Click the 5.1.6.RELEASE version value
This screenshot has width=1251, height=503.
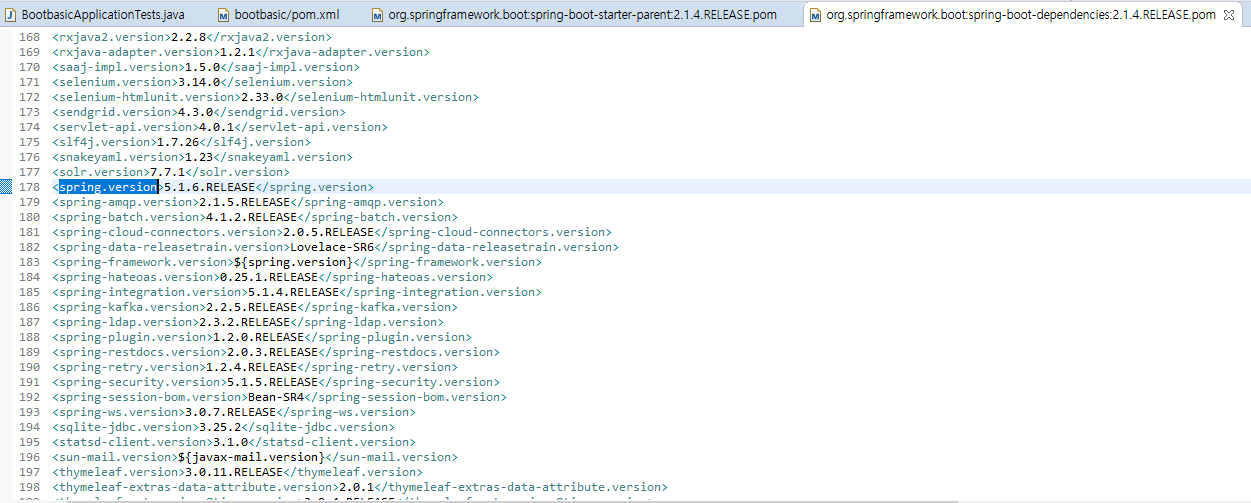tap(210, 187)
